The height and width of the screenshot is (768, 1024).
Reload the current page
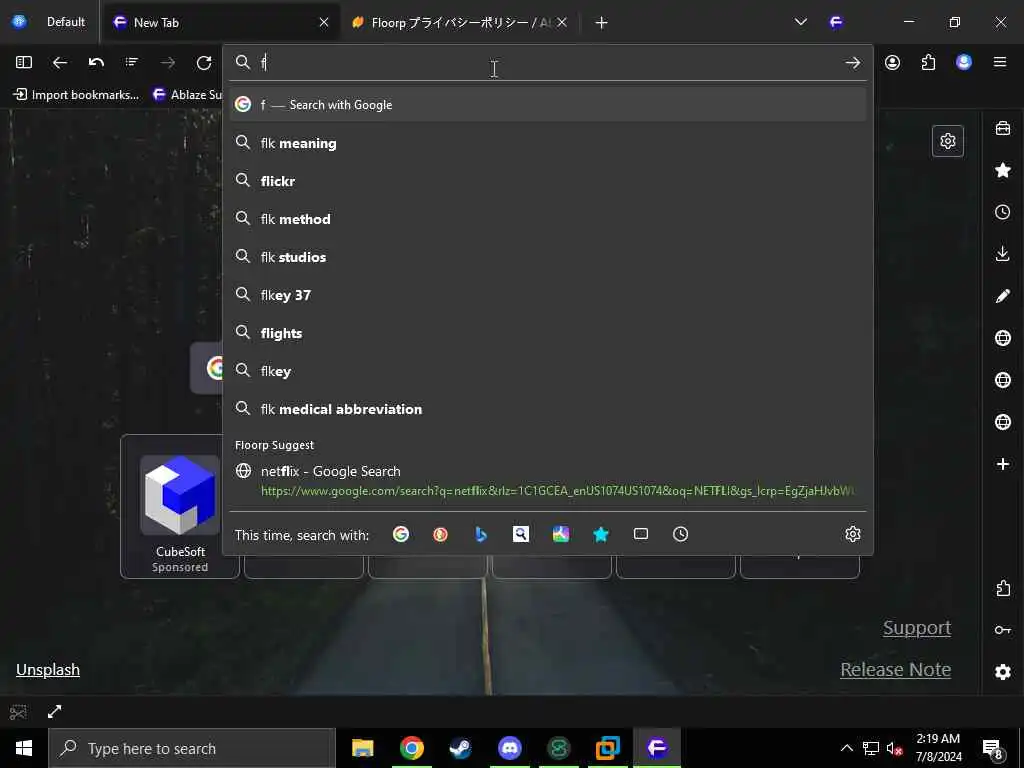coord(204,62)
